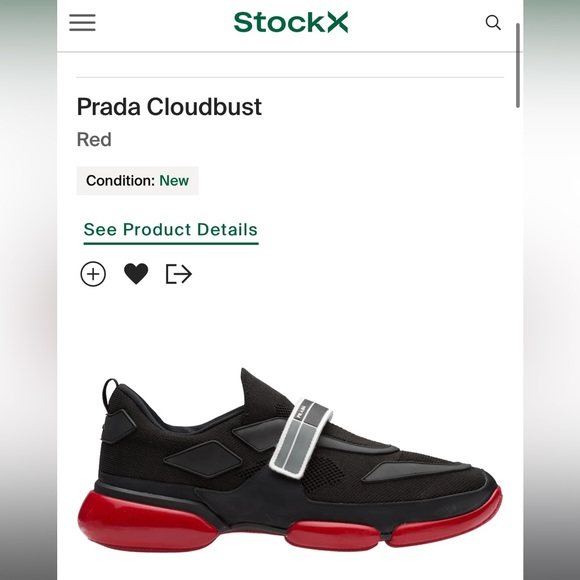Add product with the plus circle icon

pyautogui.click(x=93, y=274)
